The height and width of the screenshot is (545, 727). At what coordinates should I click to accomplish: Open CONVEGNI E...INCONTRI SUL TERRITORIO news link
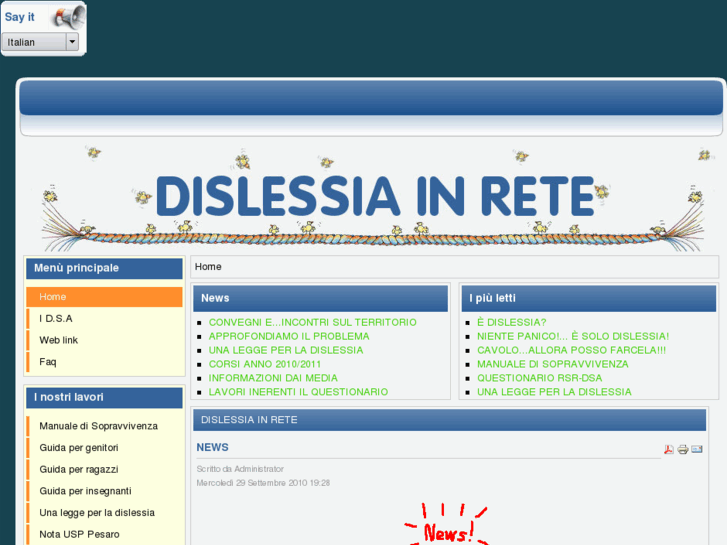pyautogui.click(x=312, y=322)
